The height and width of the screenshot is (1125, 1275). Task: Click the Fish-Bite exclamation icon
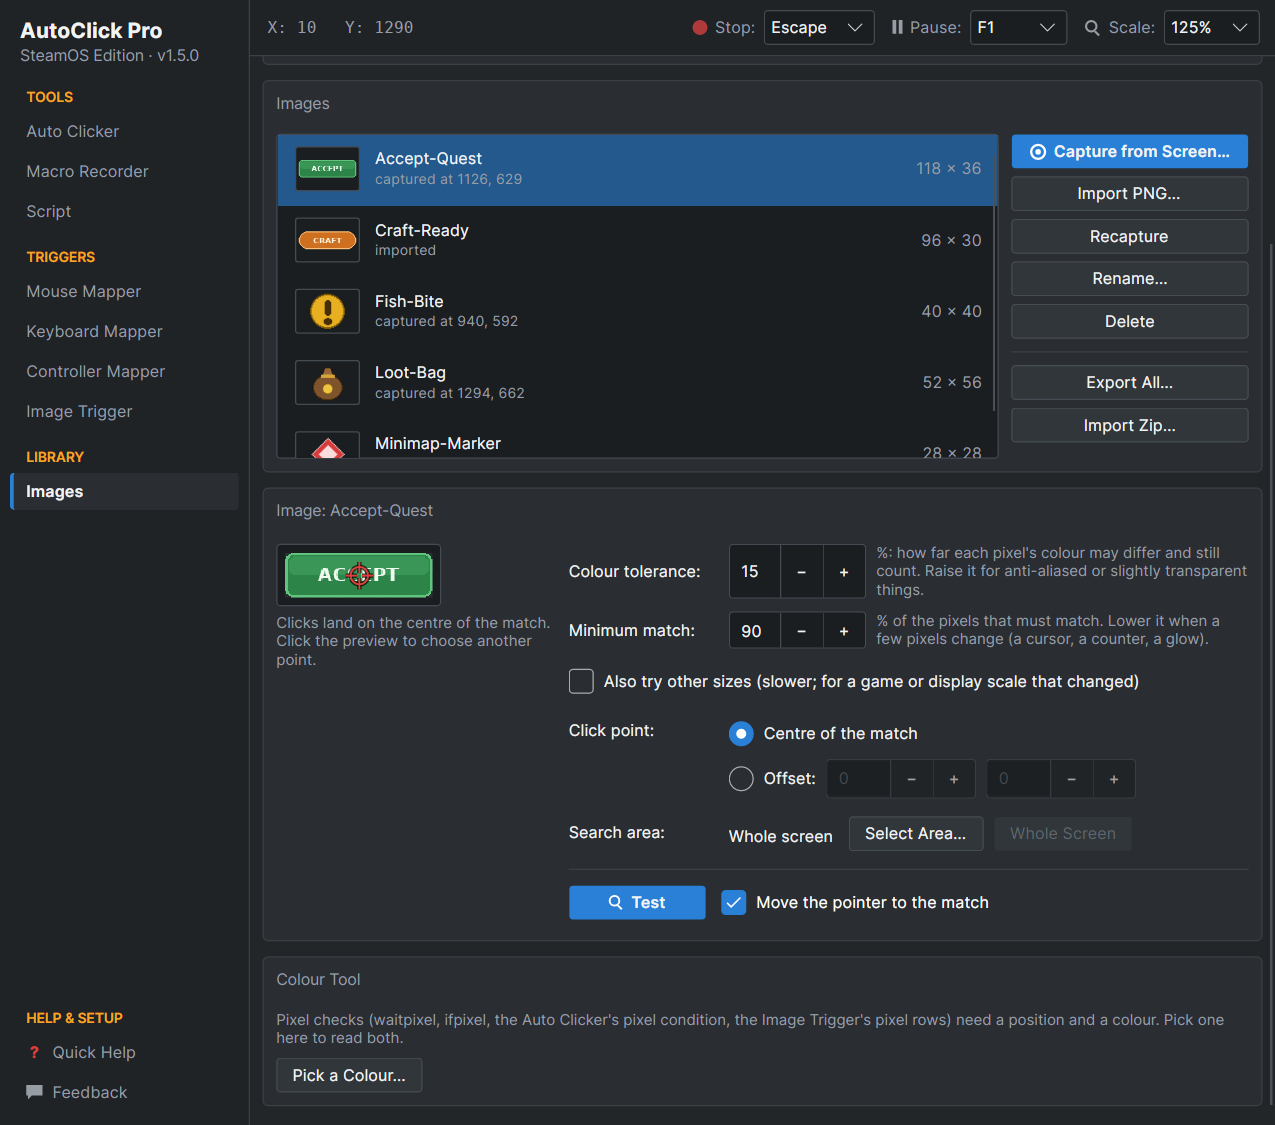327,311
